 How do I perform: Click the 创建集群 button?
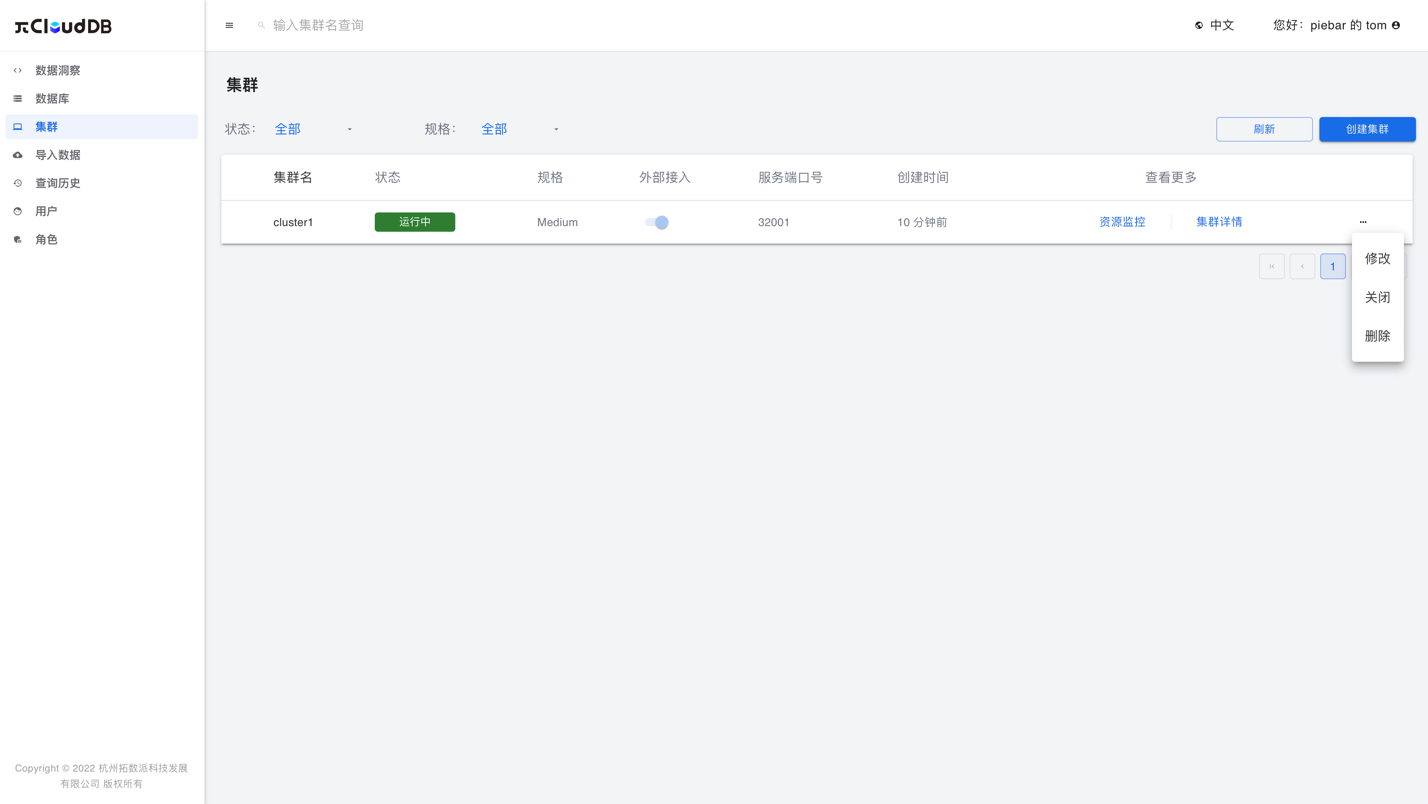coord(1367,129)
